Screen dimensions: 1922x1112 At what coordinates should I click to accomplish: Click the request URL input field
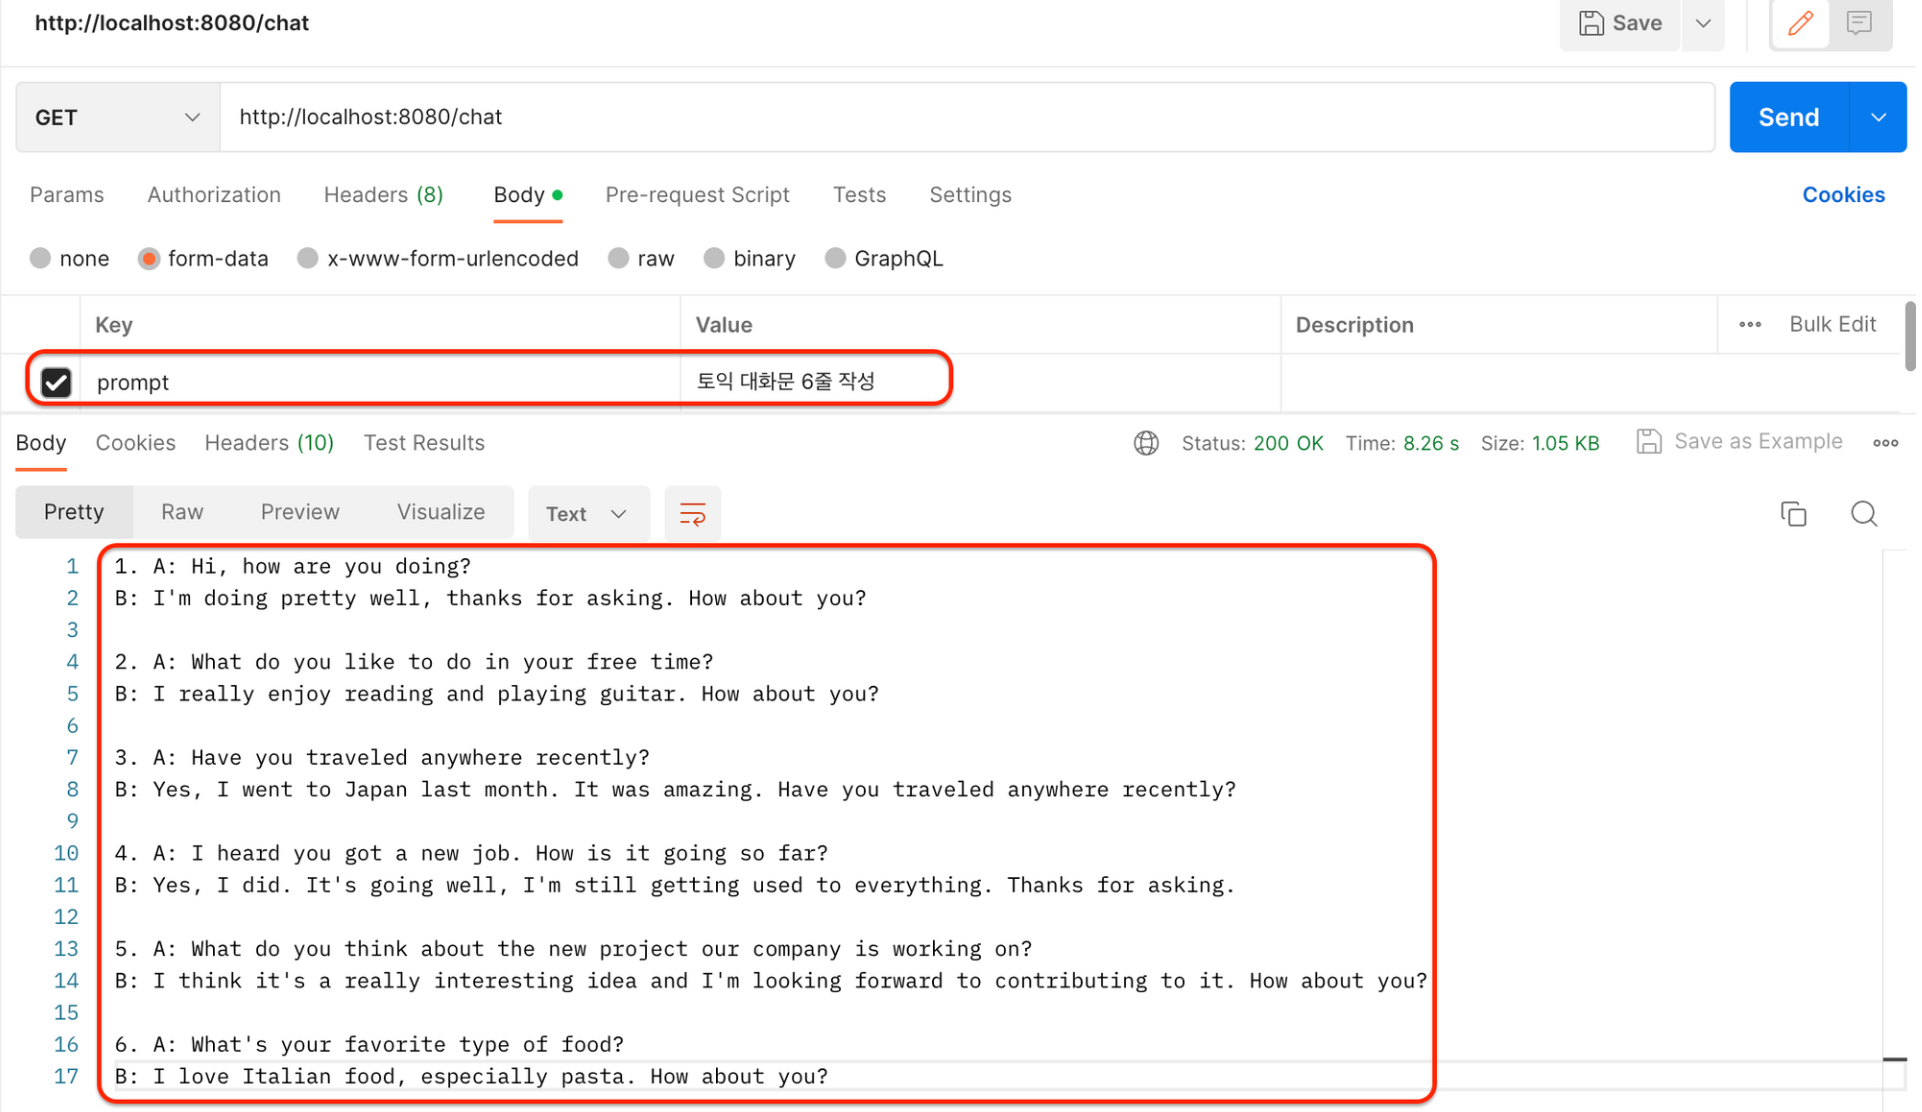[968, 118]
